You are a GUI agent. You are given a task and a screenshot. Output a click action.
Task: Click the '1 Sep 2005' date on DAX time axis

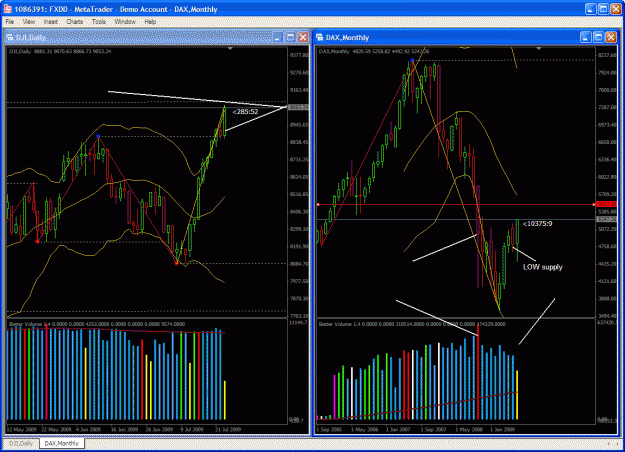tap(329, 429)
